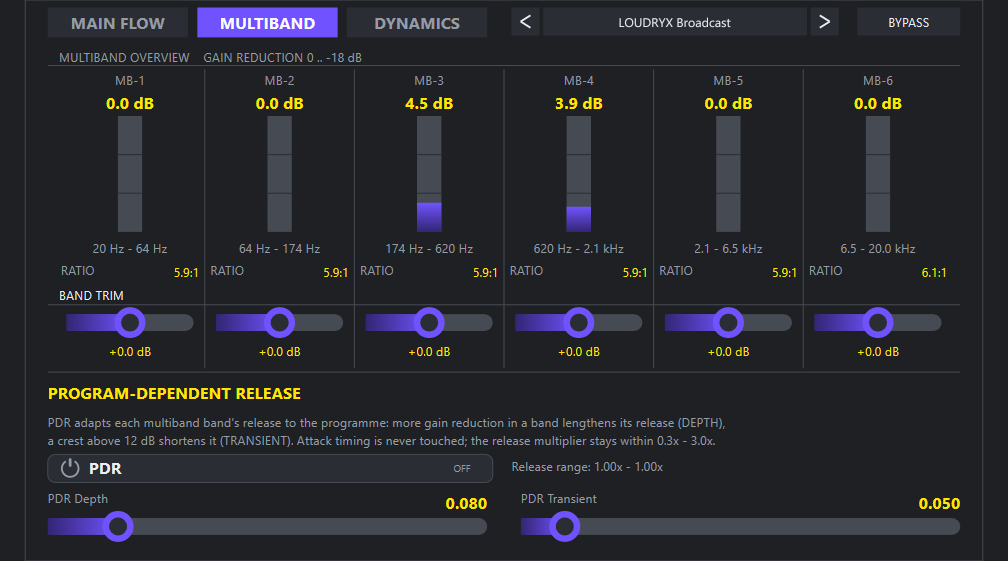Click the MB-3 4.5 dB reading
Viewport: 1008px width, 561px height.
click(429, 103)
